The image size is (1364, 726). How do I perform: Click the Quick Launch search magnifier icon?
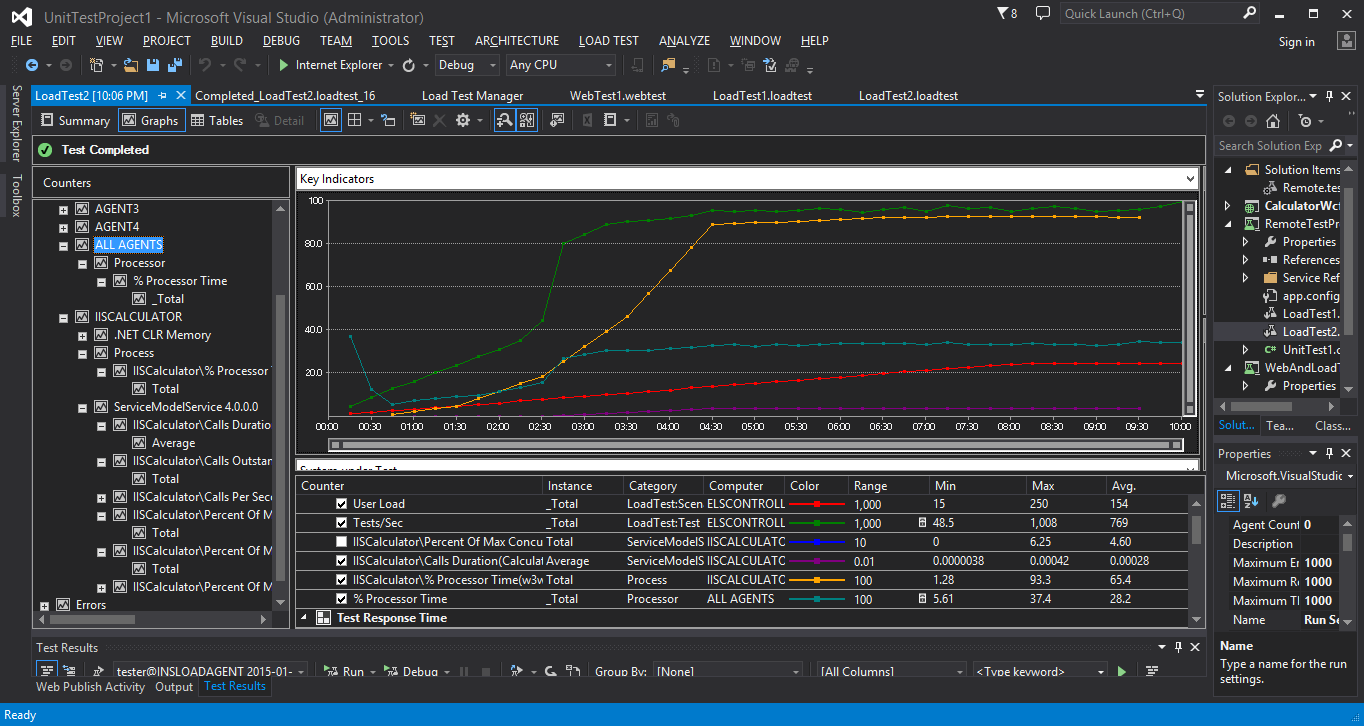coord(1249,13)
